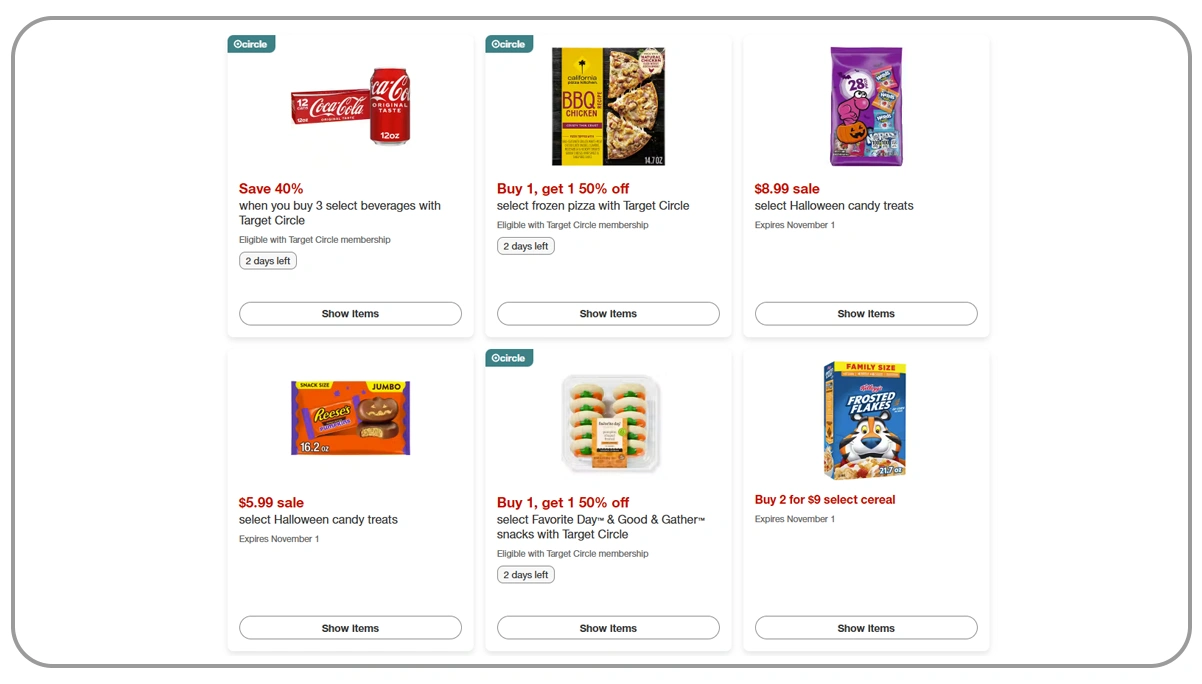Click the Coca-Cola 12-pack product image
Image resolution: width=1202 pixels, height=684 pixels.
(x=350, y=106)
